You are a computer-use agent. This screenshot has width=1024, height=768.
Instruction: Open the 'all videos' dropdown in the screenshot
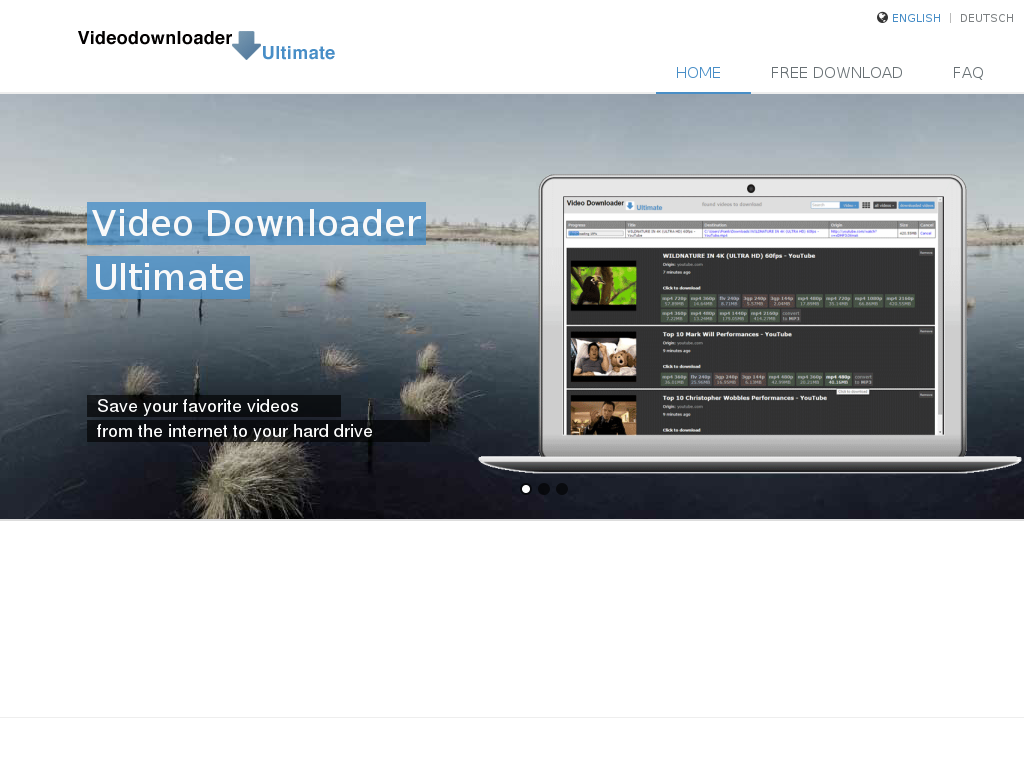pyautogui.click(x=884, y=205)
